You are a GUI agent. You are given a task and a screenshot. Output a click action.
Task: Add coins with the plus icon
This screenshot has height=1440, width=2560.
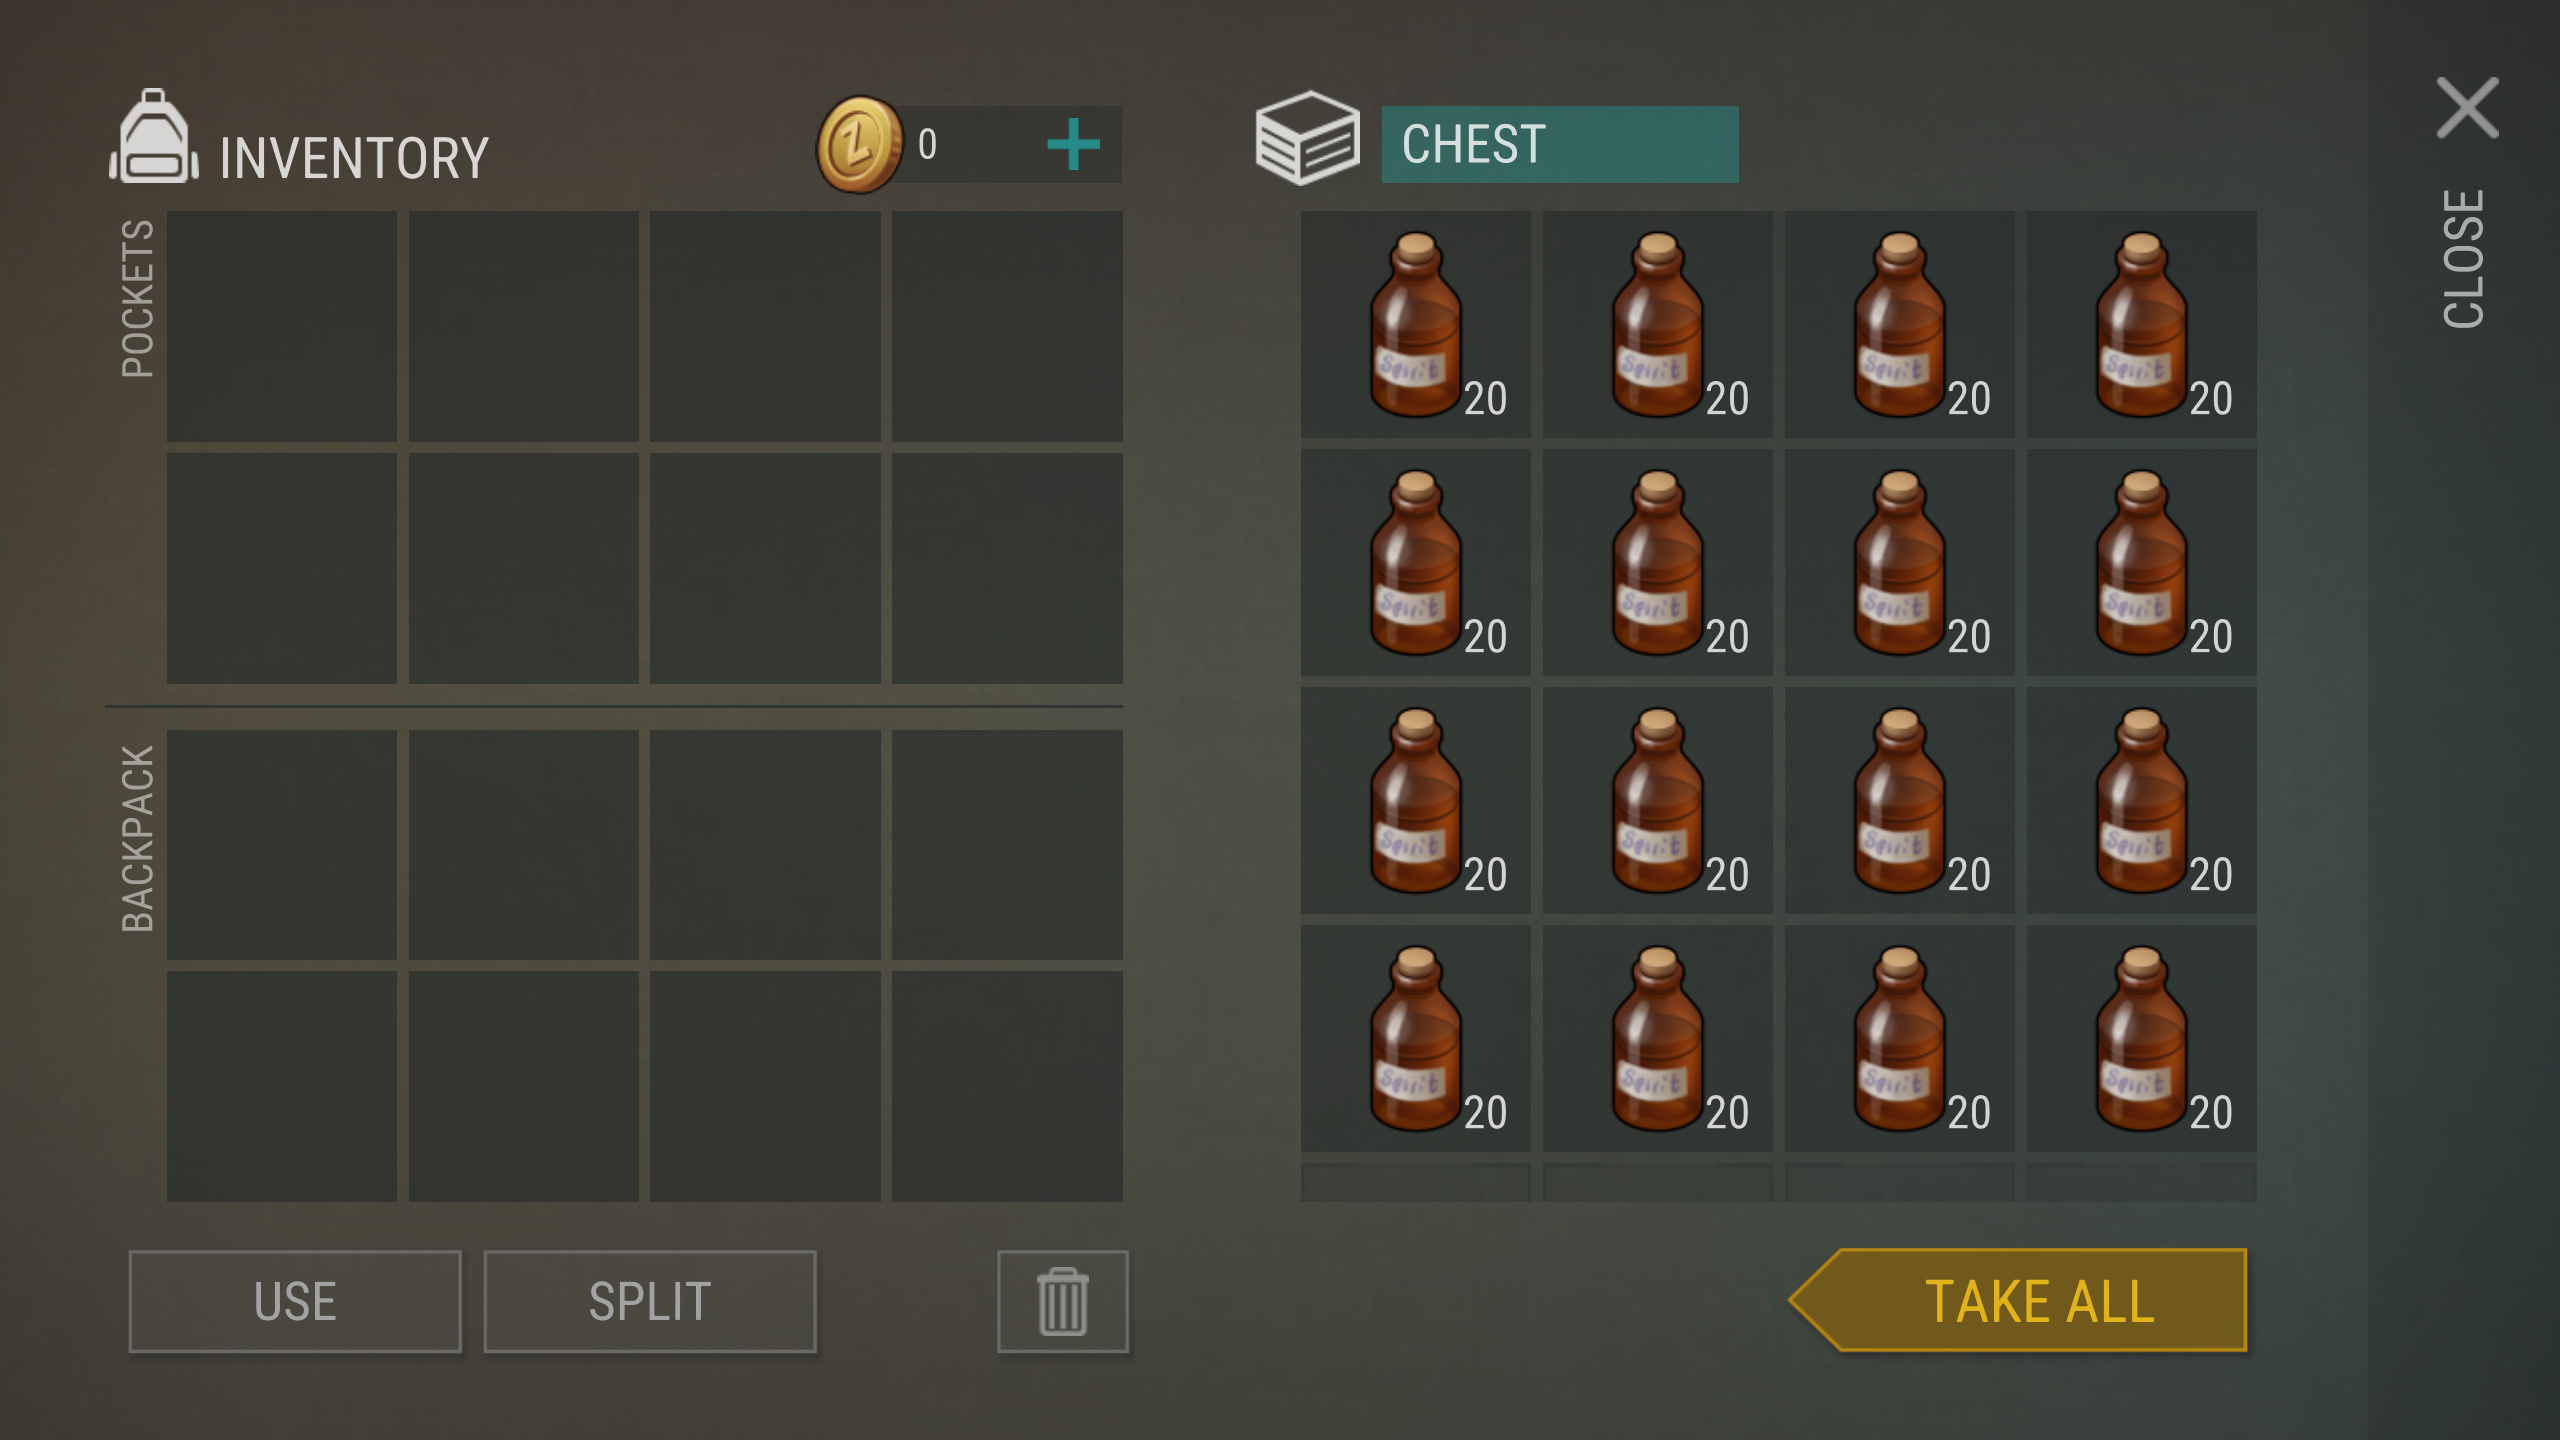tap(1073, 145)
